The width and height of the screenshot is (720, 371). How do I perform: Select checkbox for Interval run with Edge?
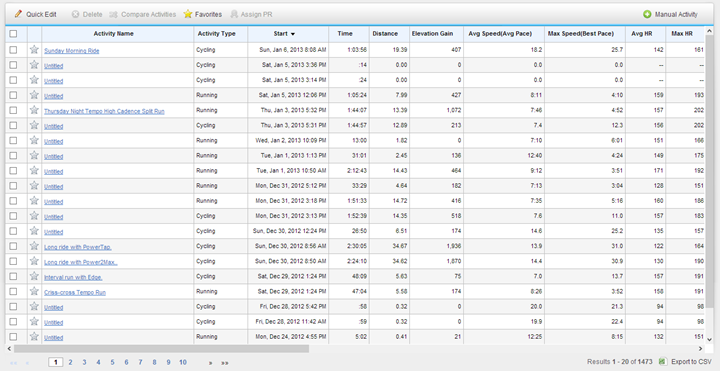point(13,276)
